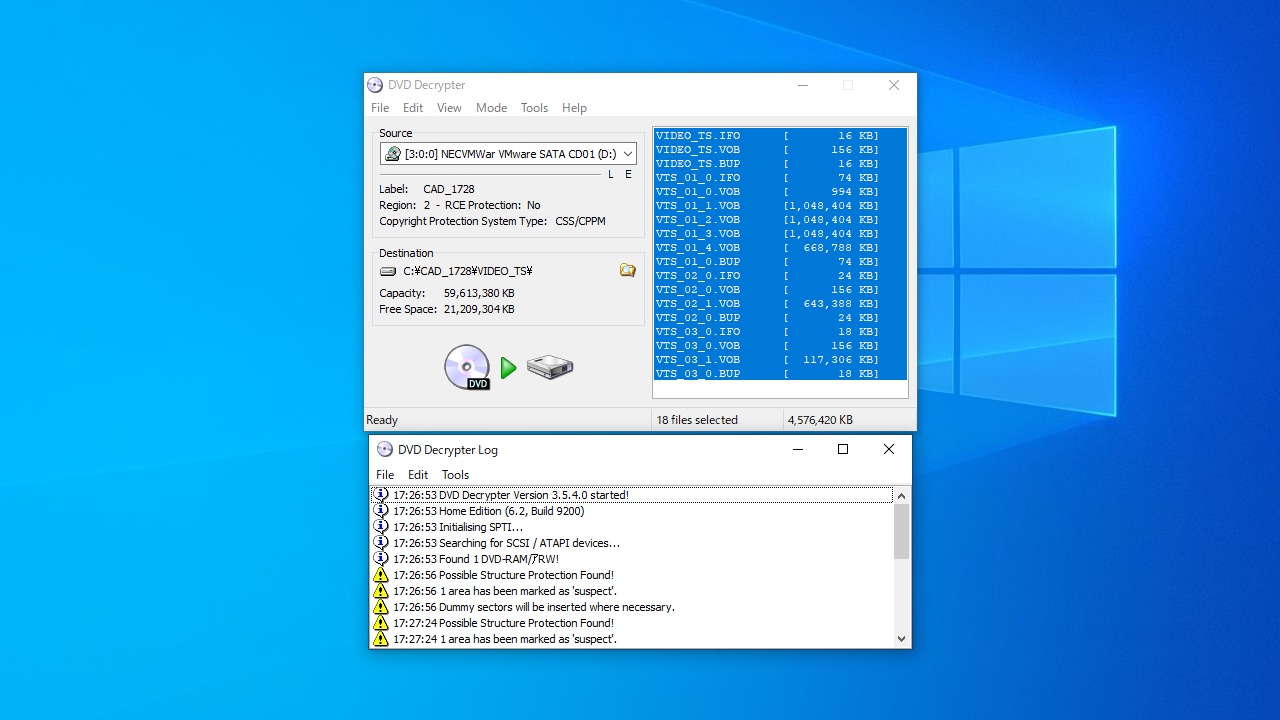Viewport: 1280px width, 720px height.
Task: Select VTS_01_3.VOB file row
Action: [x=780, y=234]
